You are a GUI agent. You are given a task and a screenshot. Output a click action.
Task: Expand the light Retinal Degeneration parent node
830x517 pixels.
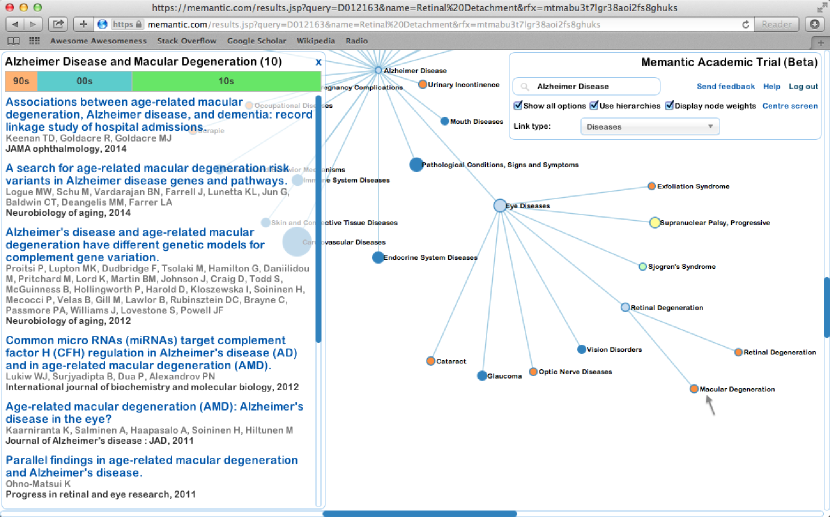click(625, 307)
